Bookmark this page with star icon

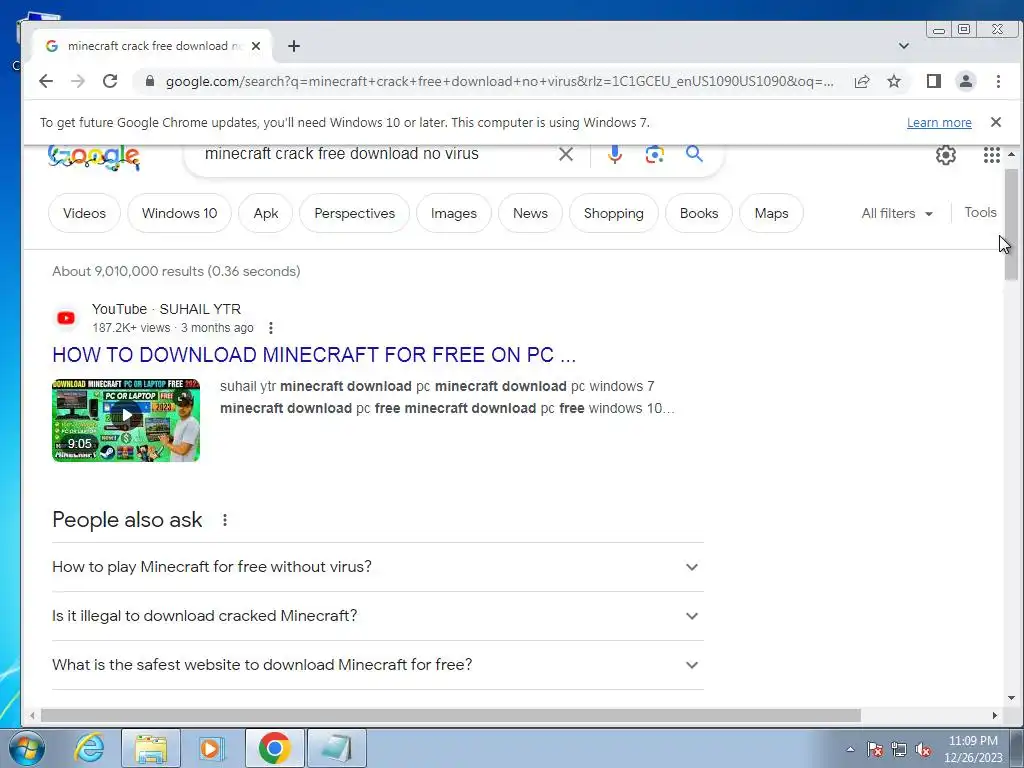tap(894, 81)
